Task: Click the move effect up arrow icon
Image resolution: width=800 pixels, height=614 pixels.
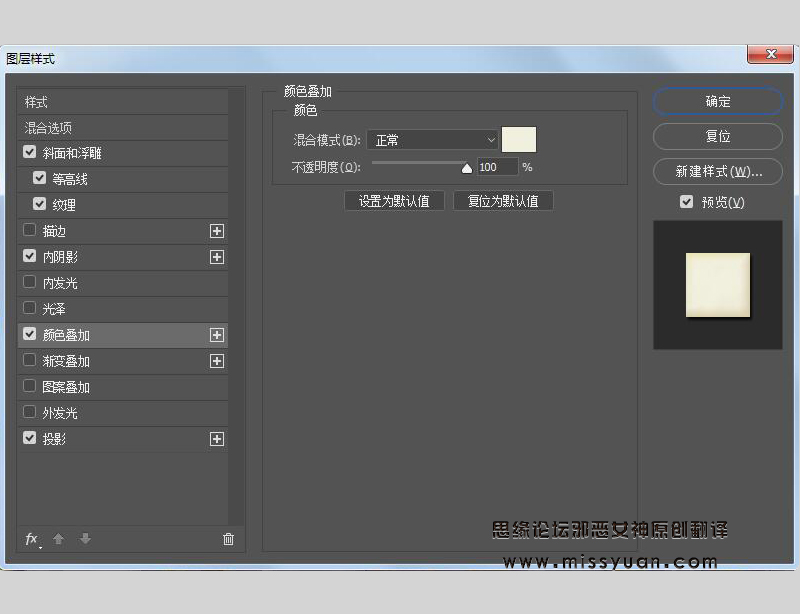Action: point(58,539)
